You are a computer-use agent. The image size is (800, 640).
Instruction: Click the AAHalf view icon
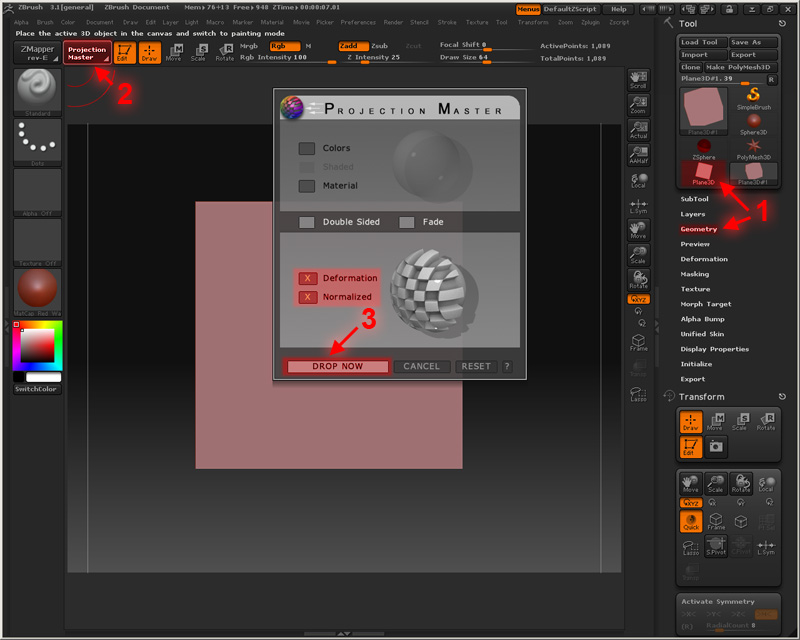coord(638,155)
